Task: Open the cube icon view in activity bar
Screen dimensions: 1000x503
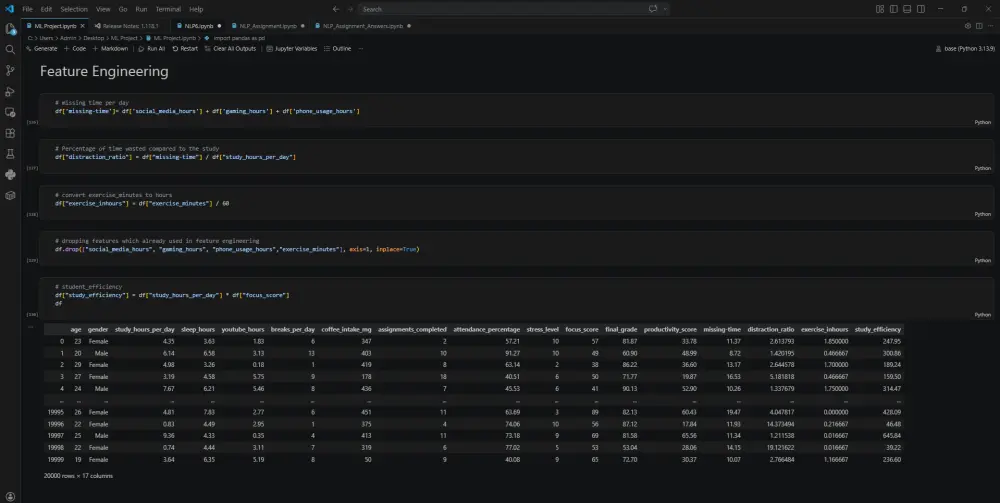Action: pyautogui.click(x=10, y=196)
